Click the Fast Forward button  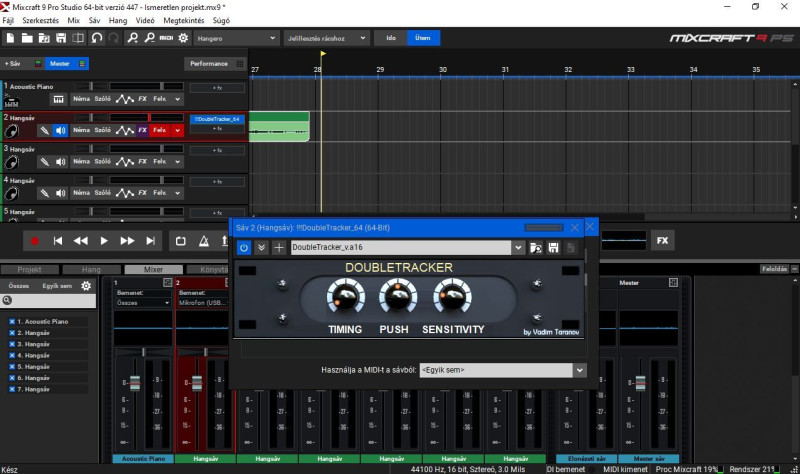[127, 241]
